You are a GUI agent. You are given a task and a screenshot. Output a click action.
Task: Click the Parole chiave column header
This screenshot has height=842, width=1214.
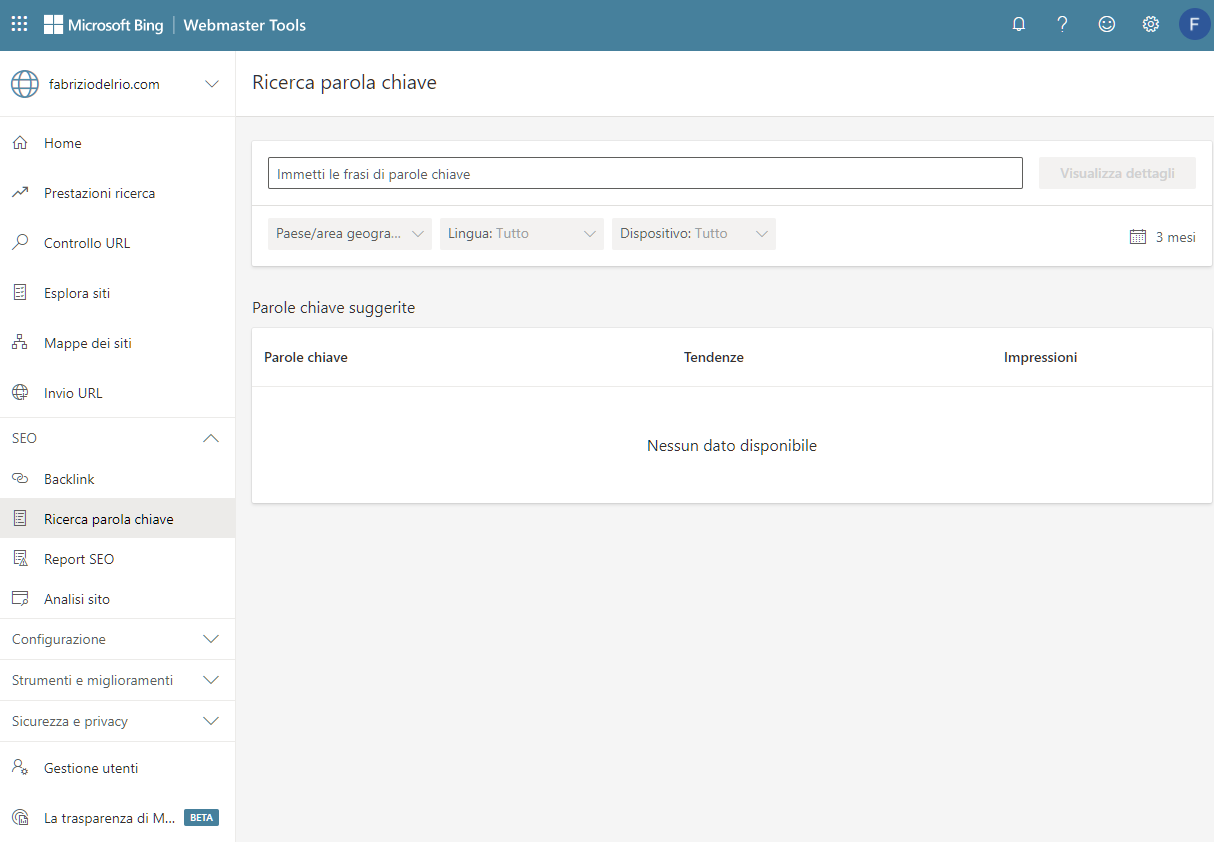306,357
